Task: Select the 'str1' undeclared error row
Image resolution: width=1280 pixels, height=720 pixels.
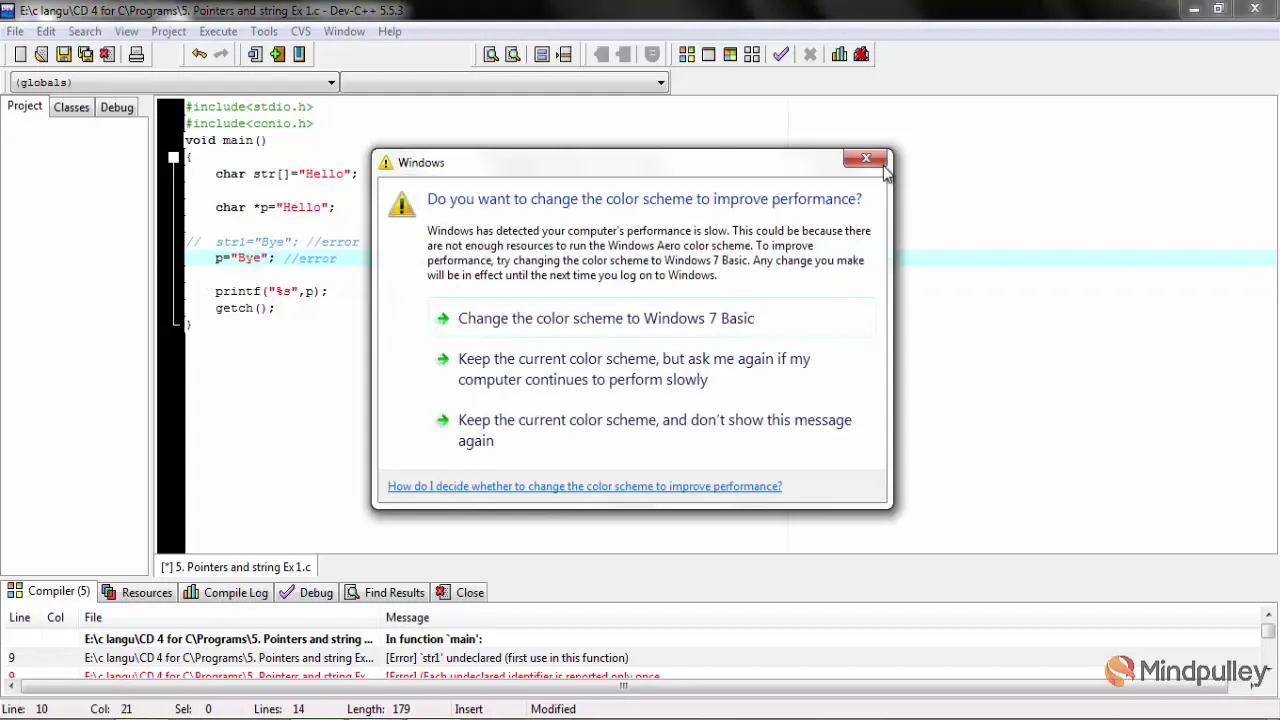Action: [630, 658]
